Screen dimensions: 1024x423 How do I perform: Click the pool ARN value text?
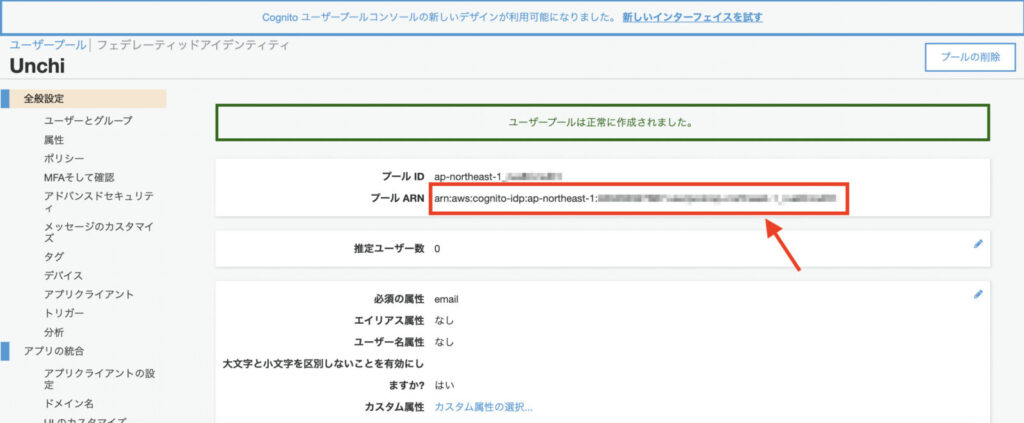pos(634,196)
